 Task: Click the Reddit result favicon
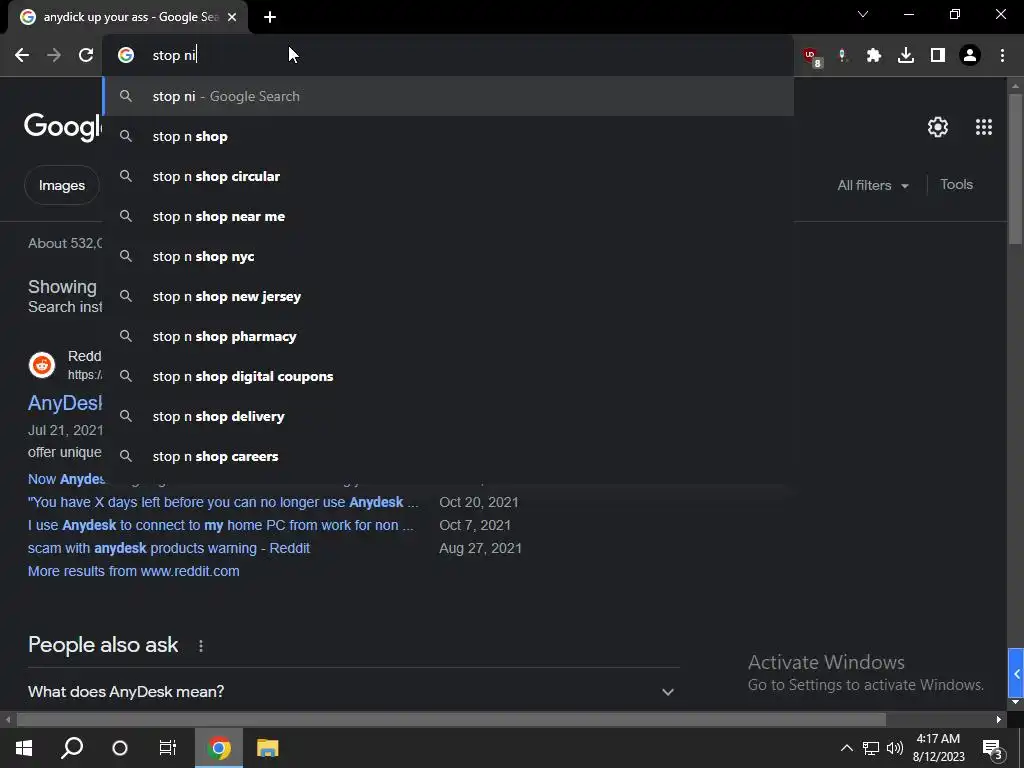coord(42,365)
